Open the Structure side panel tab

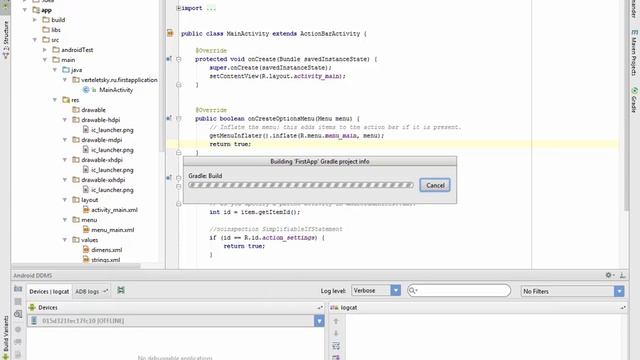pyautogui.click(x=5, y=40)
